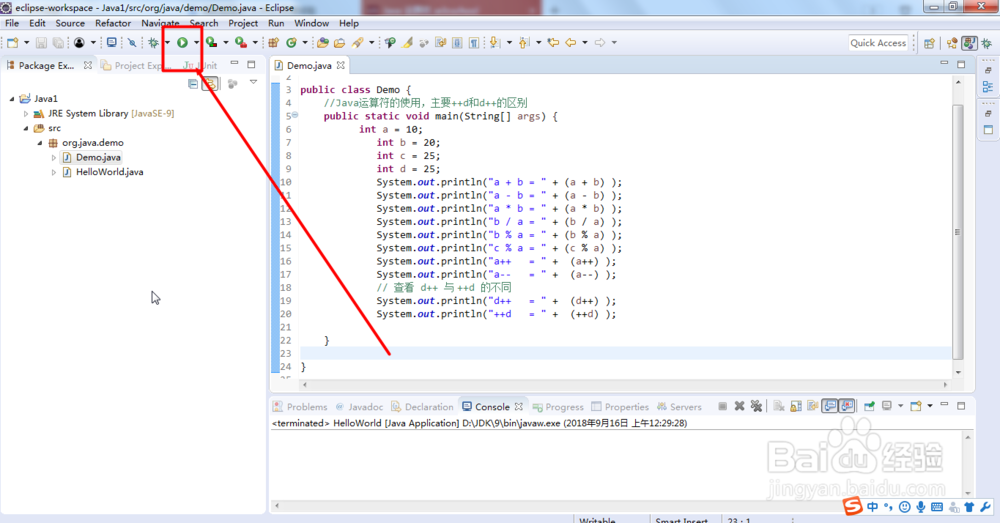Click the Sogou microphone voice input icon
The height and width of the screenshot is (523, 1000).
[x=921, y=507]
